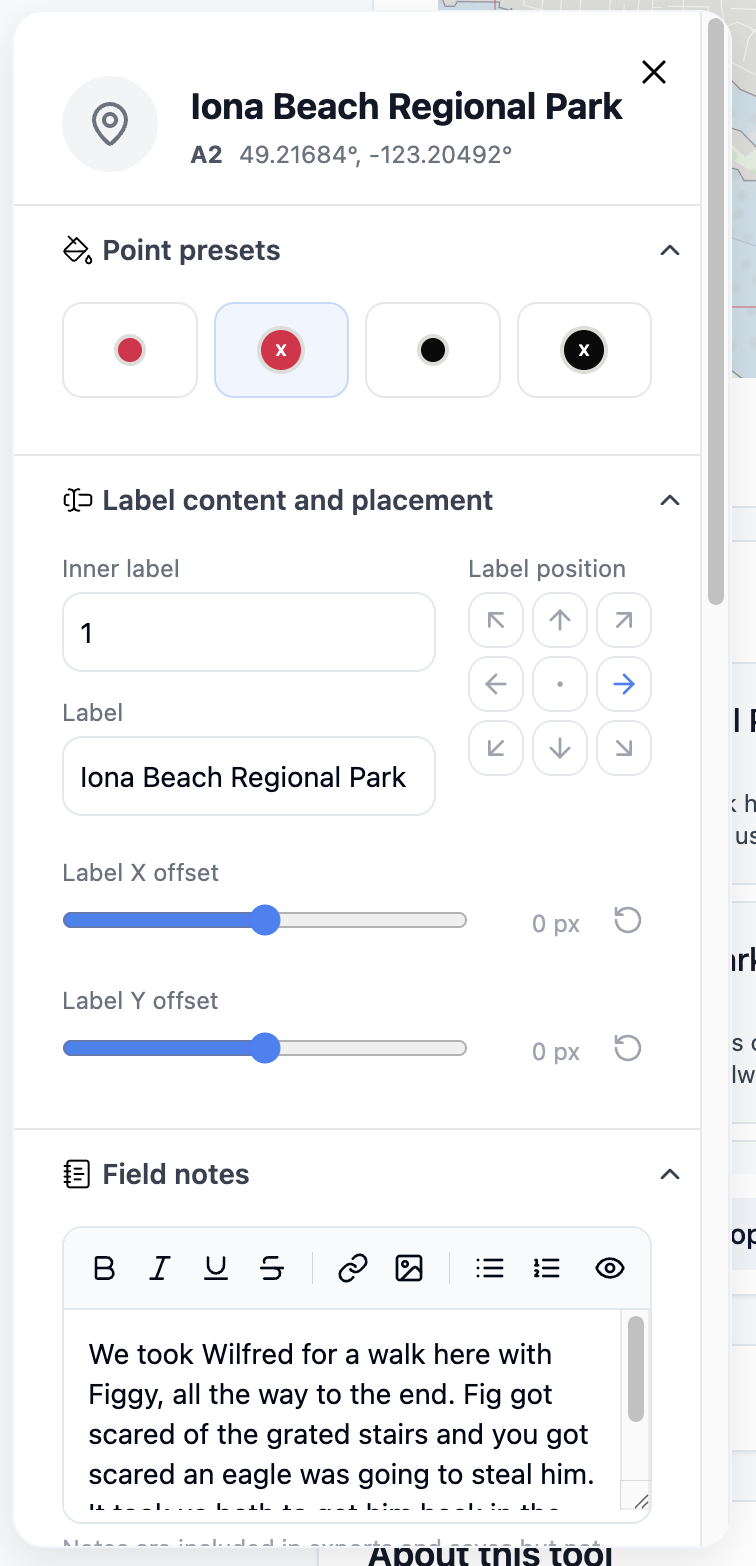Click the coordinates text 49.21684°, -123.20492°
Viewport: 756px width, 1566px height.
pos(376,155)
